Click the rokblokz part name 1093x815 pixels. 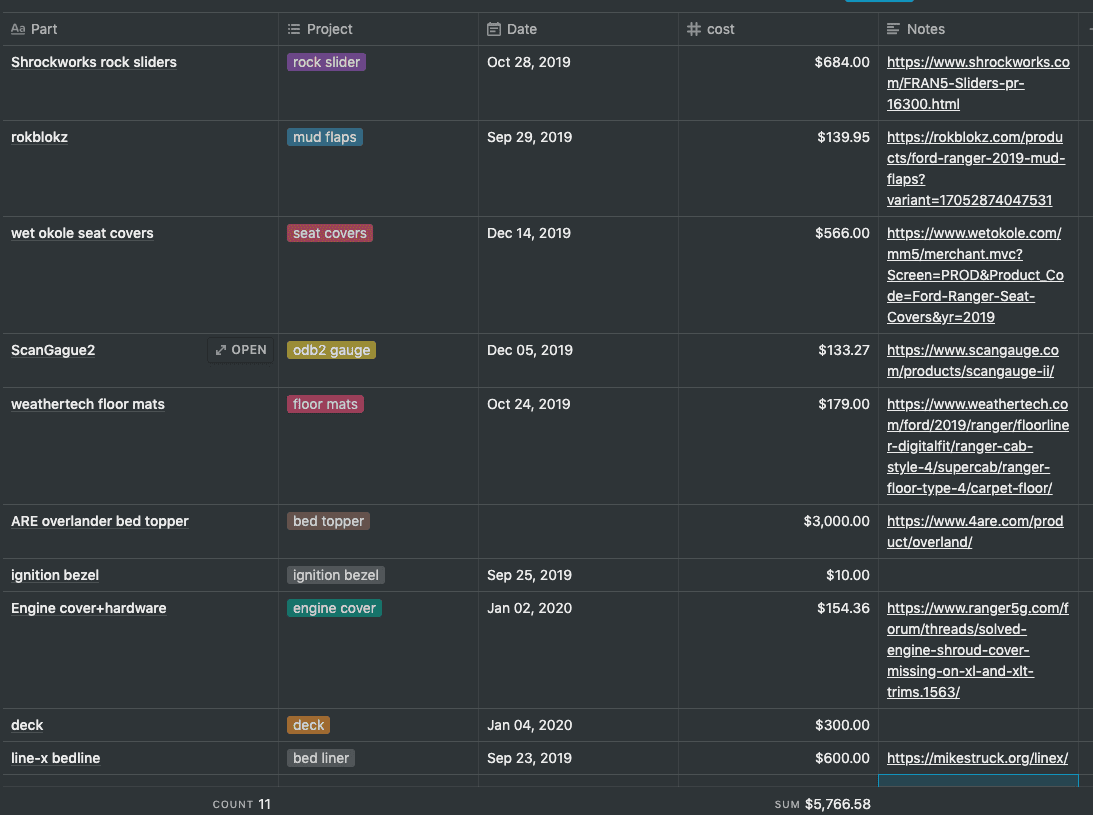pos(40,137)
